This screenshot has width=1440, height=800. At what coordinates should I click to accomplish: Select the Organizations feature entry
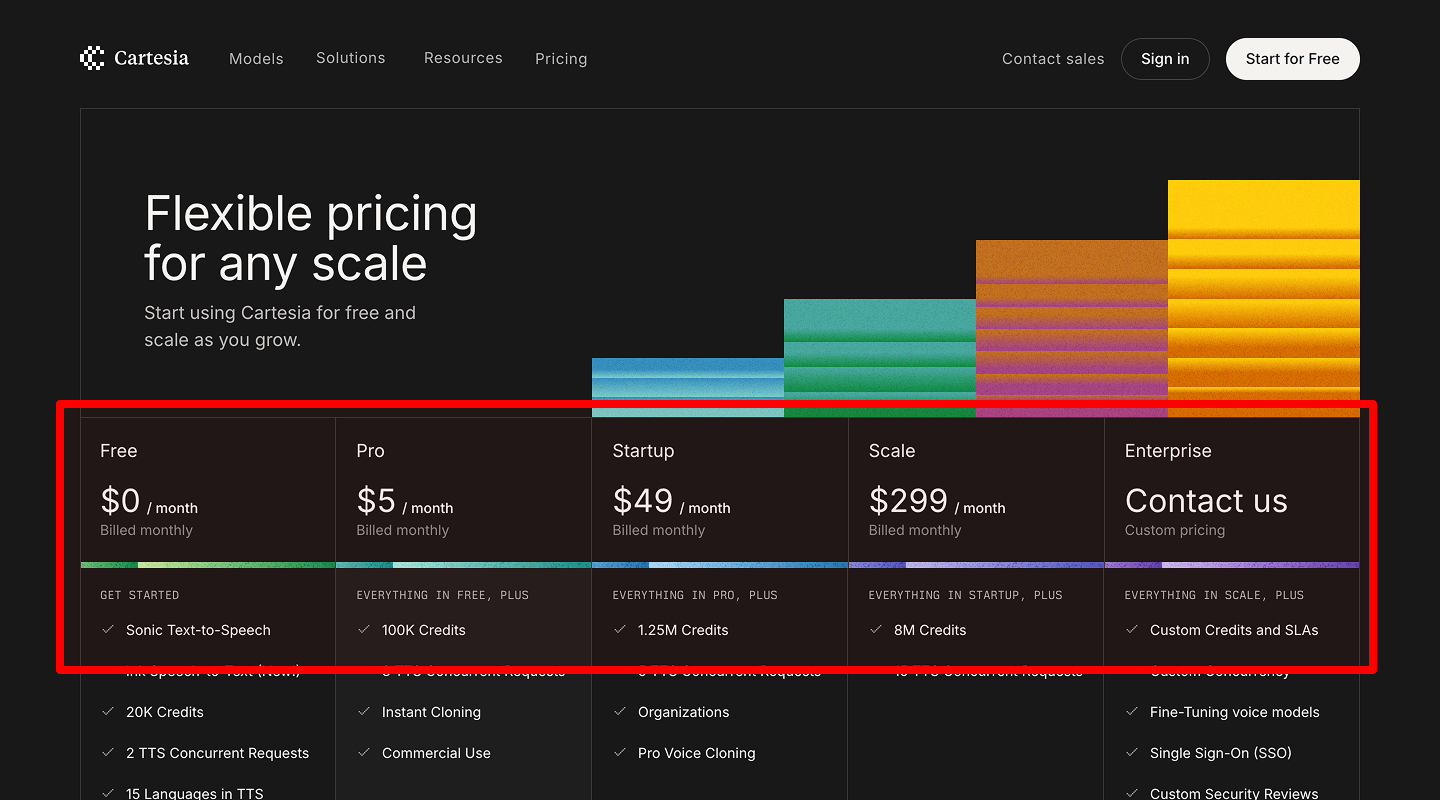(x=684, y=712)
